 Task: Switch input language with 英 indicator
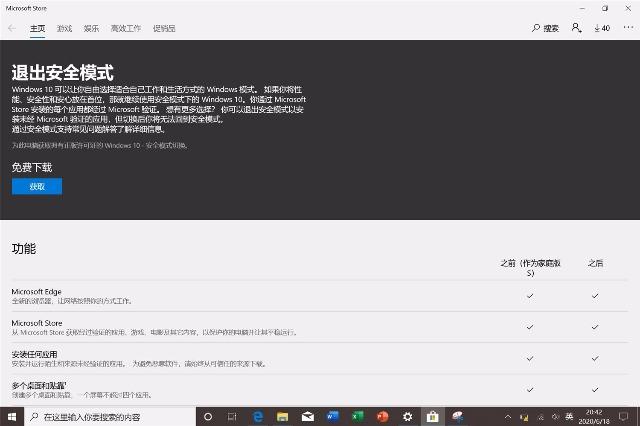click(569, 417)
